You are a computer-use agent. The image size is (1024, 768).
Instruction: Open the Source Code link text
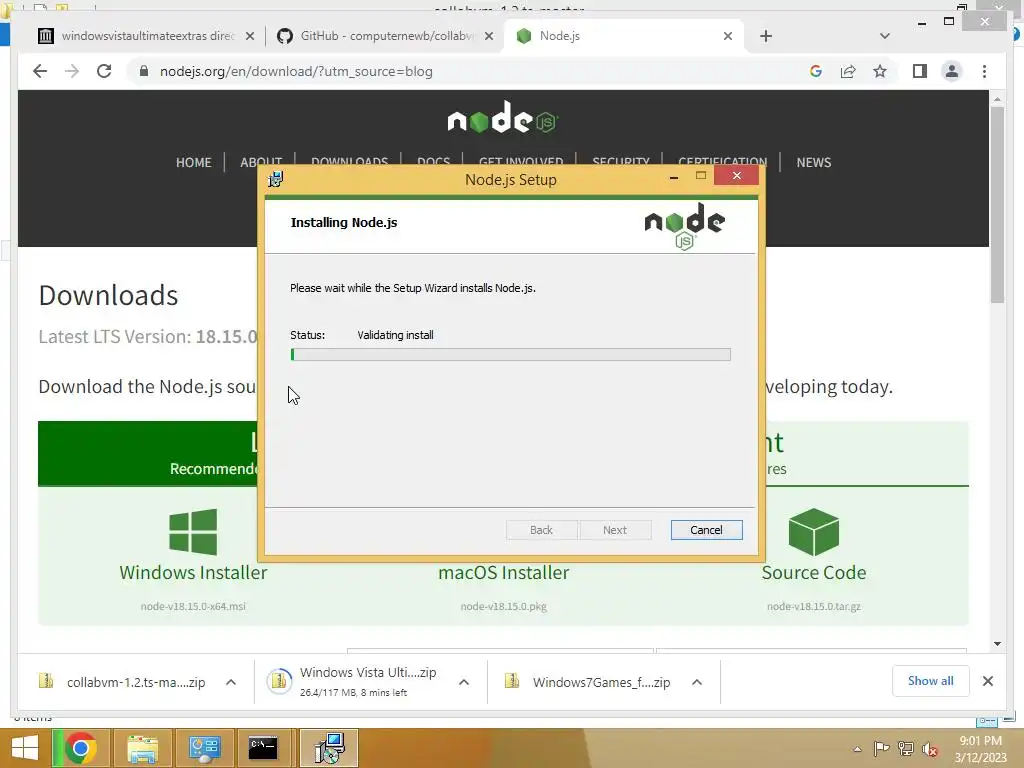[x=814, y=572]
